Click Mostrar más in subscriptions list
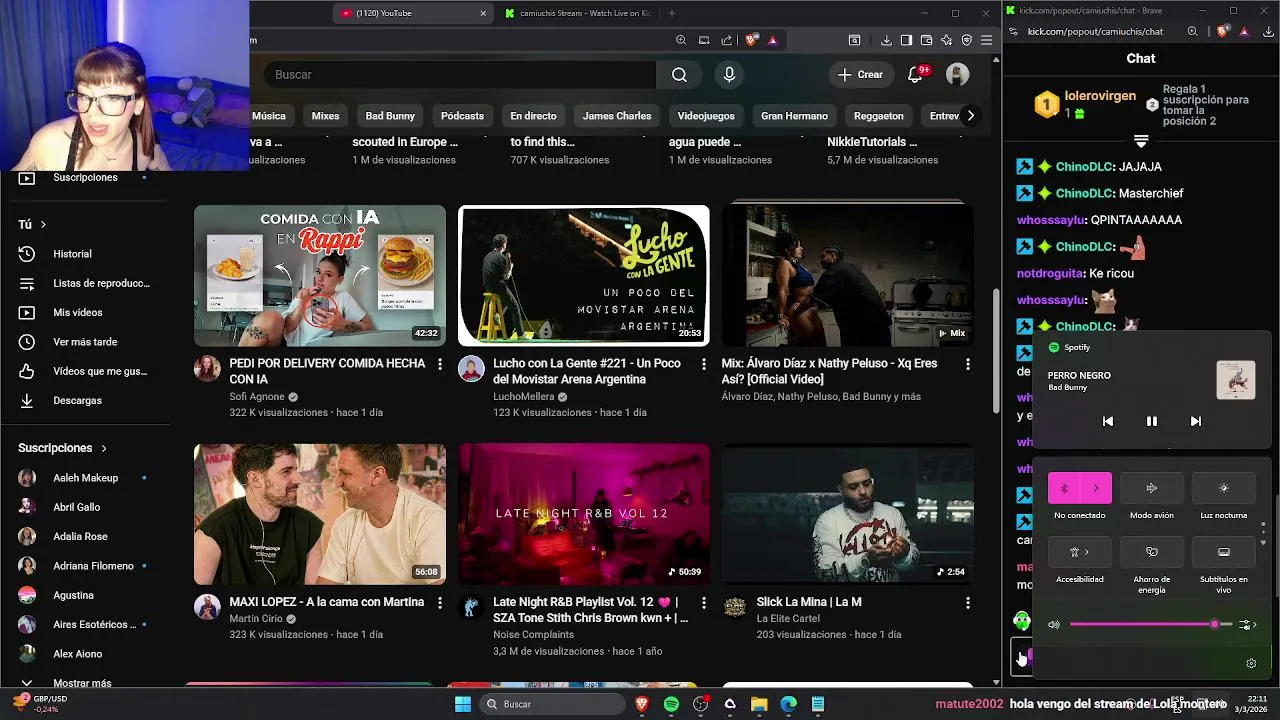This screenshot has width=1280, height=720. coord(82,683)
